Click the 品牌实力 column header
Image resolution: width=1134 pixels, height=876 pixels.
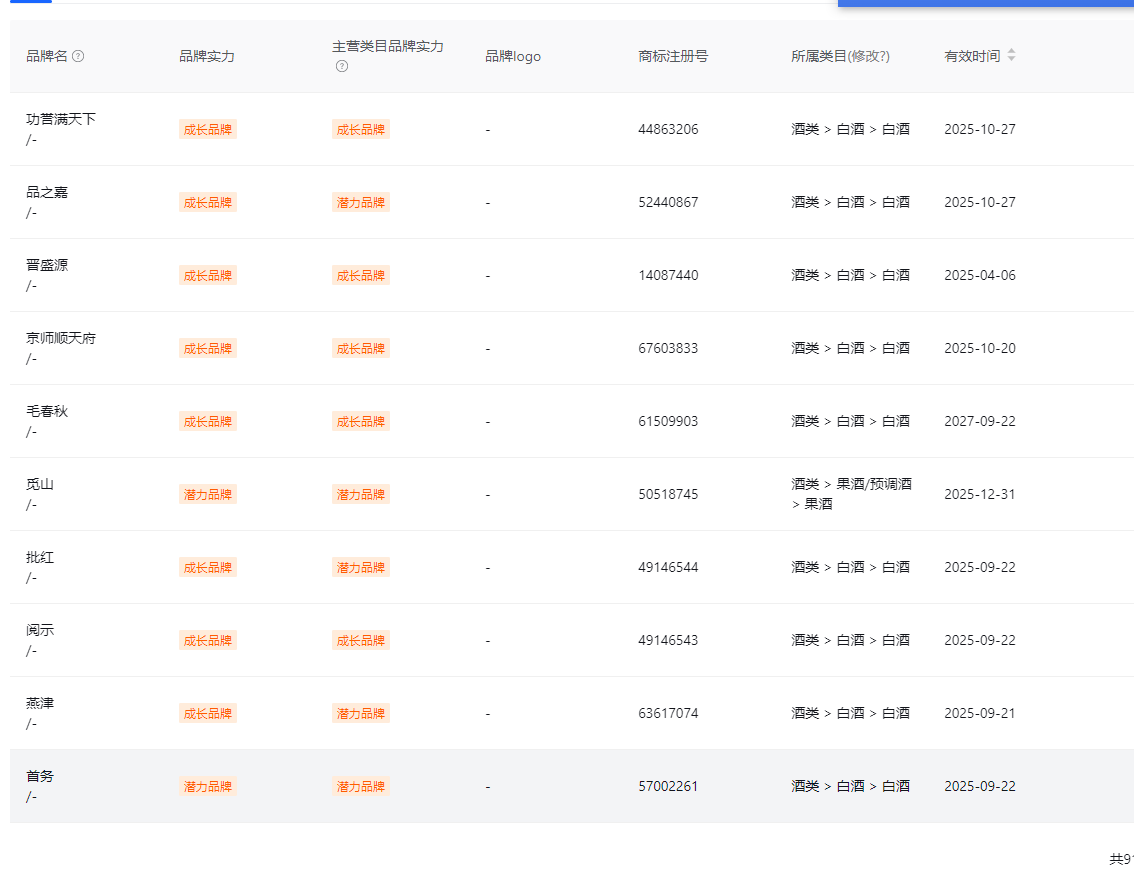tap(207, 56)
